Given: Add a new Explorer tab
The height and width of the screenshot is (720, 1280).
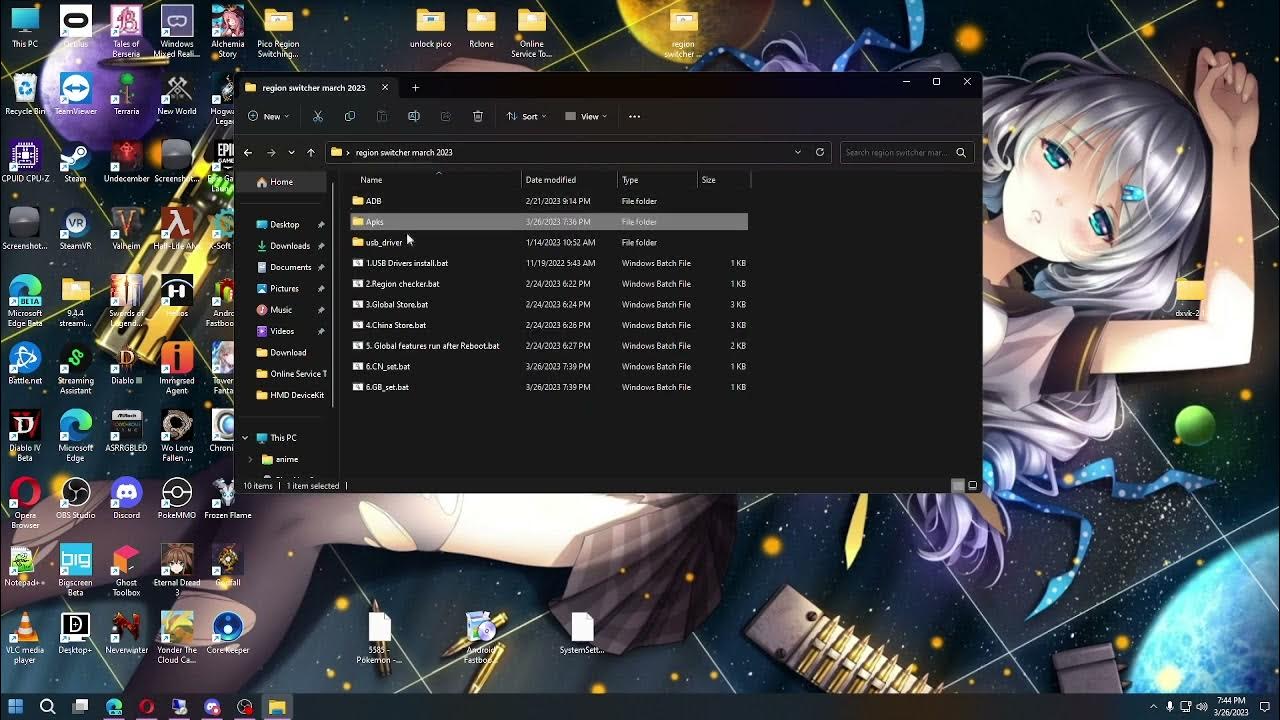Looking at the screenshot, I should [x=415, y=87].
